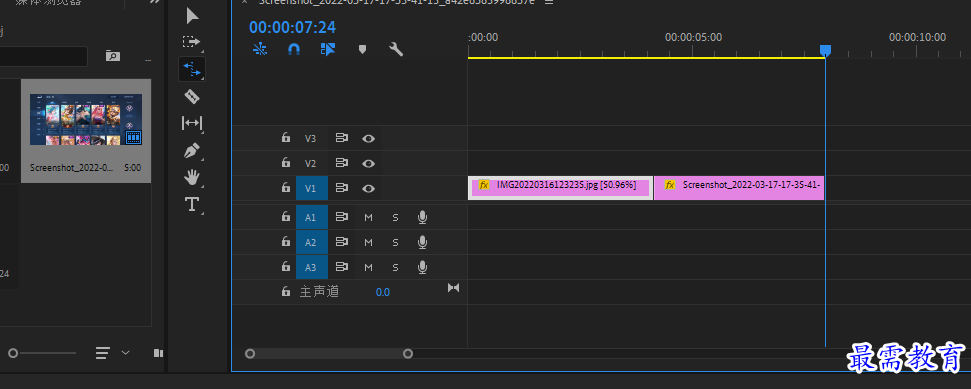971x389 pixels.
Task: Target the V3 track label
Action: click(311, 139)
